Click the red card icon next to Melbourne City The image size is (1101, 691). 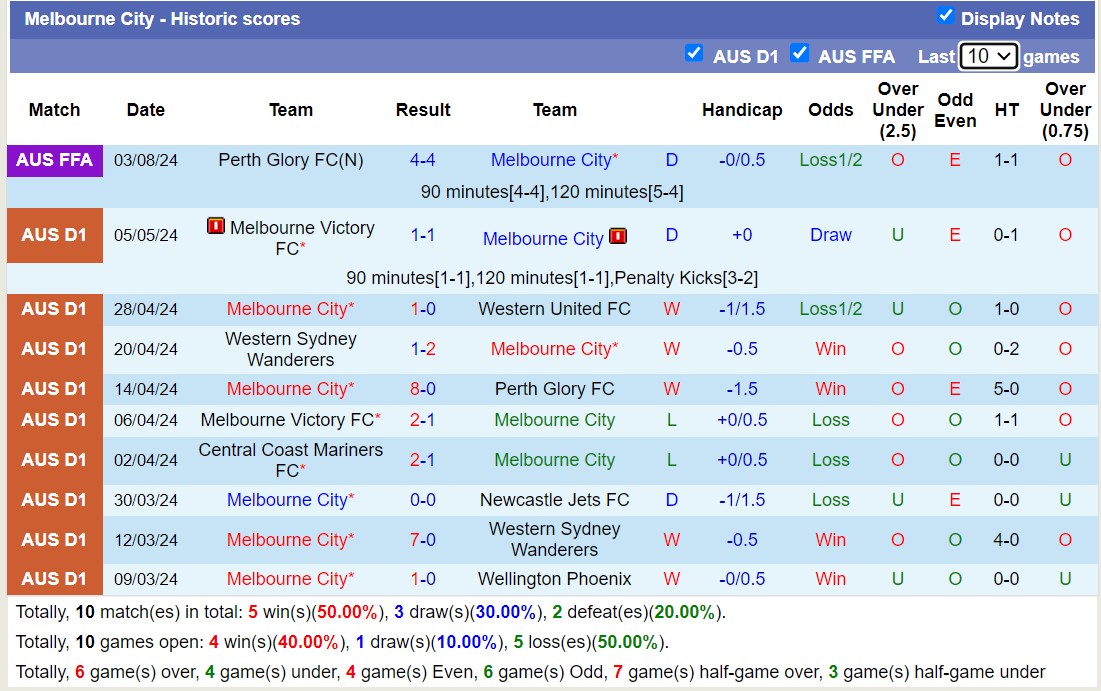tap(618, 238)
